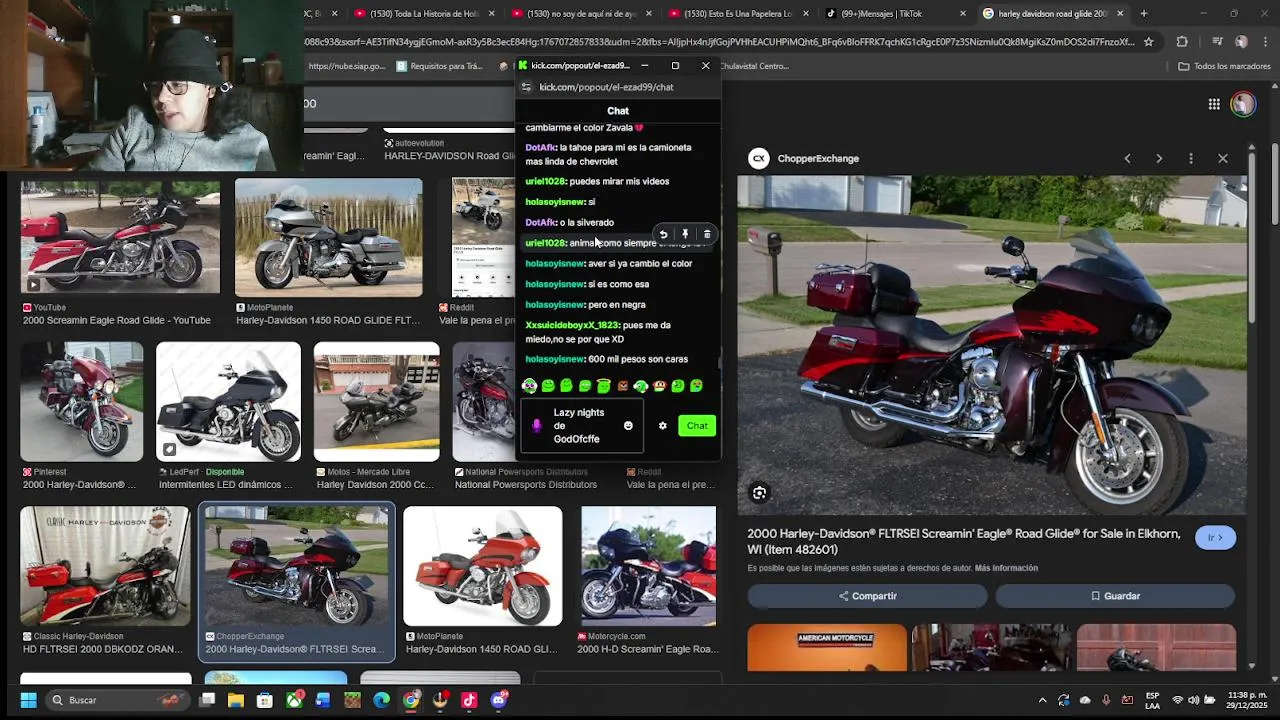The height and width of the screenshot is (720, 1280).
Task: Open the preview panel three-dot options menu
Action: (x=1191, y=158)
